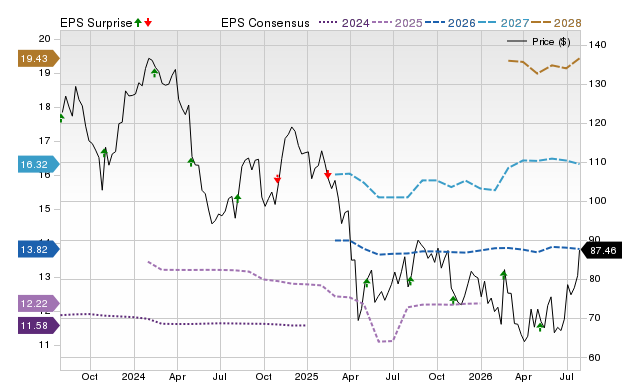Toggle the 2026 consensus series in legend

(450, 23)
